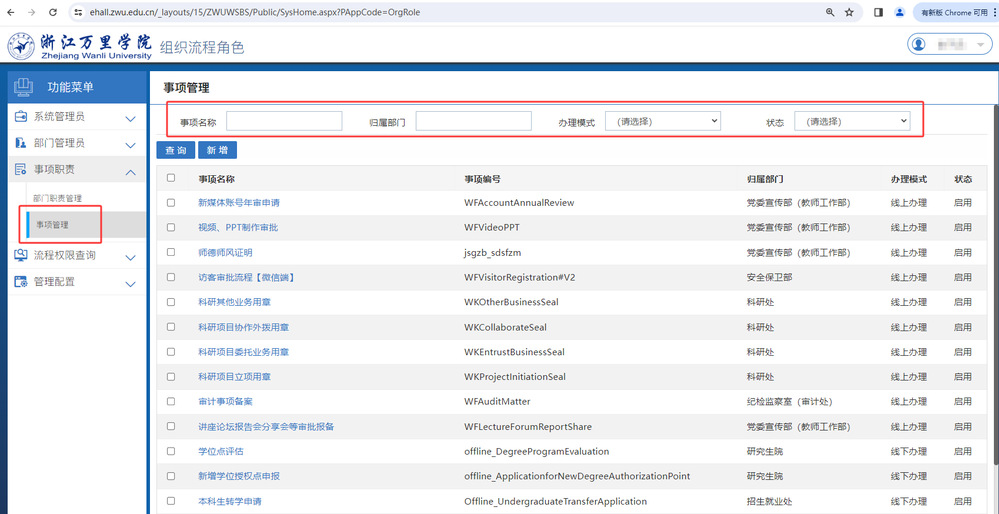999x514 pixels.
Task: Open the user profile avatar icon
Action: tap(919, 45)
